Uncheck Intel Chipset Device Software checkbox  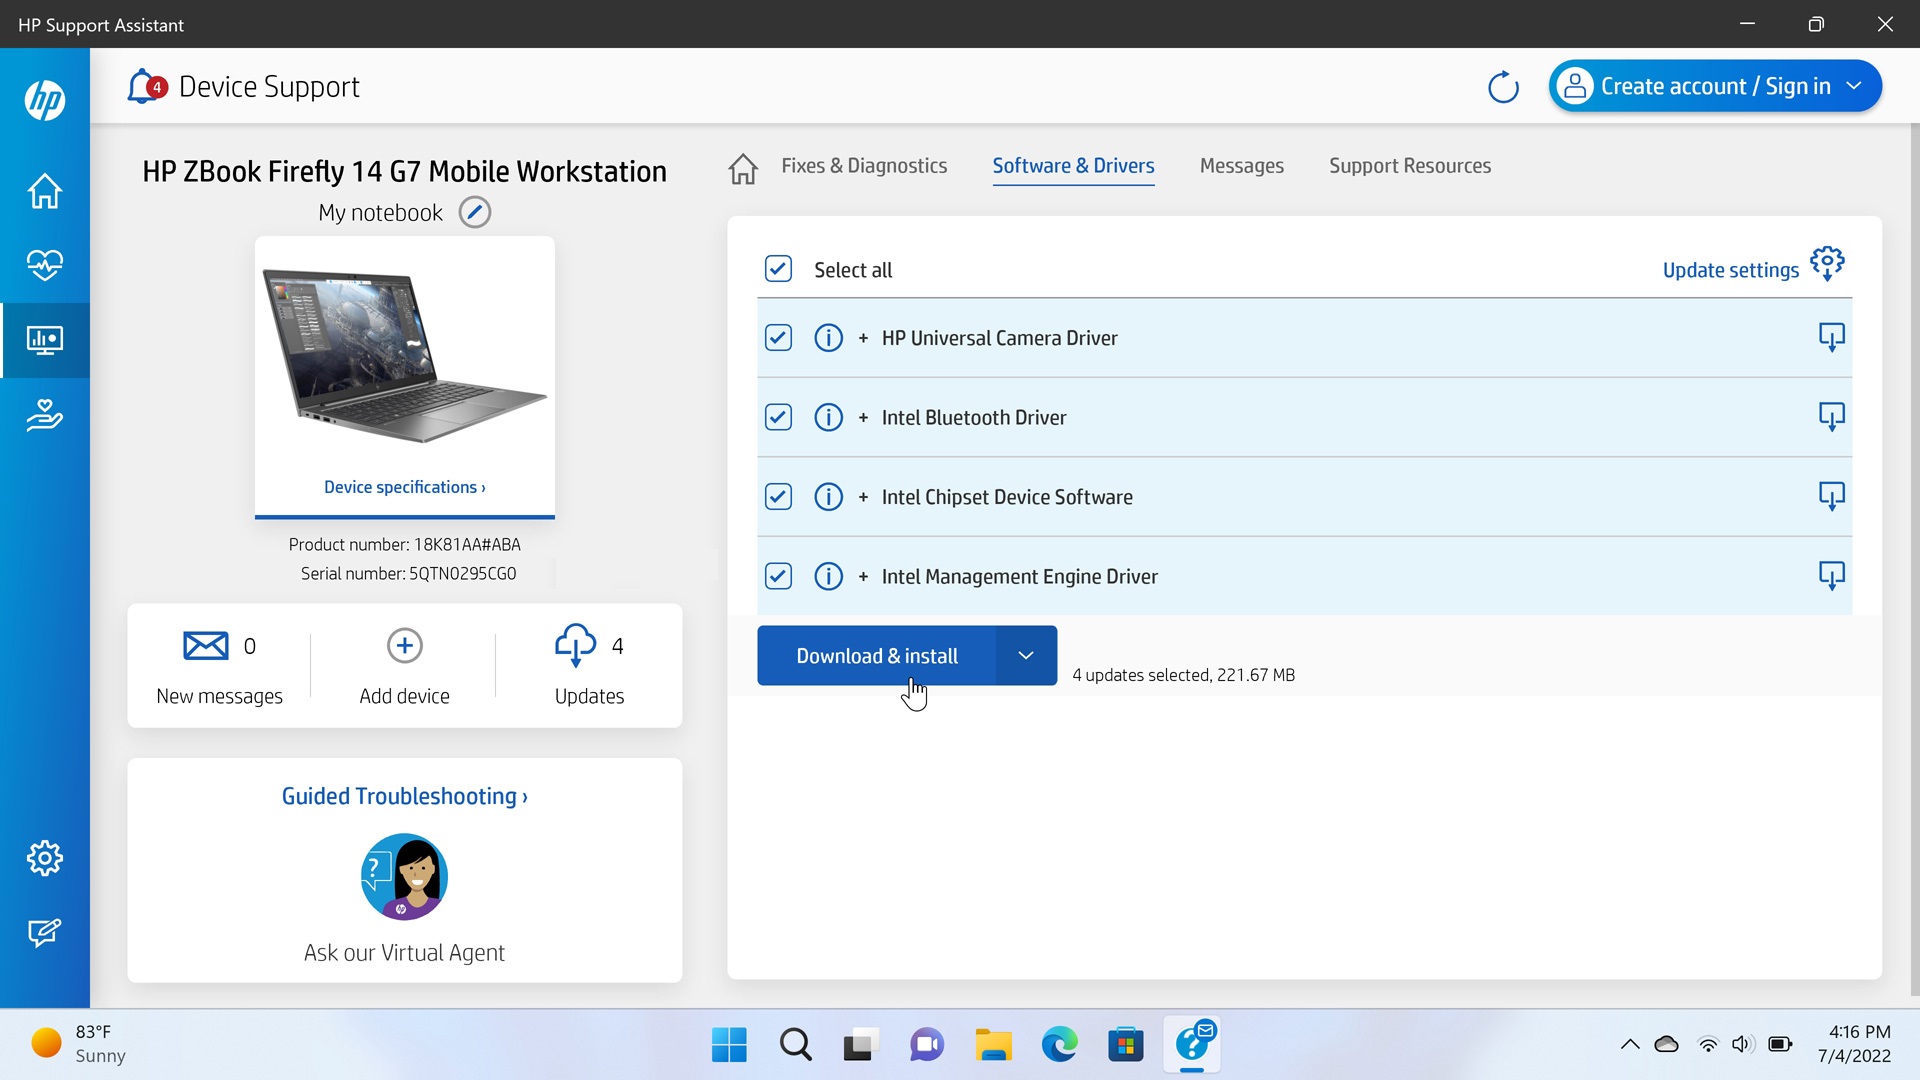click(x=778, y=497)
